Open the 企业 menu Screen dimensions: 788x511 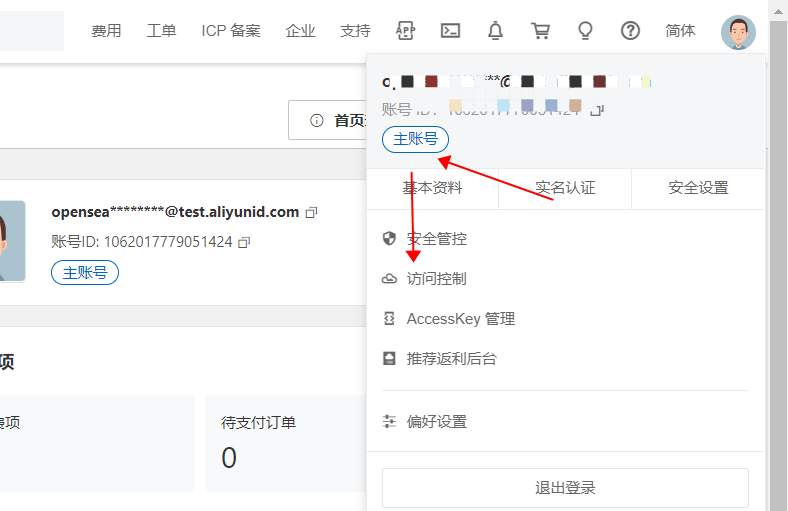tap(300, 31)
